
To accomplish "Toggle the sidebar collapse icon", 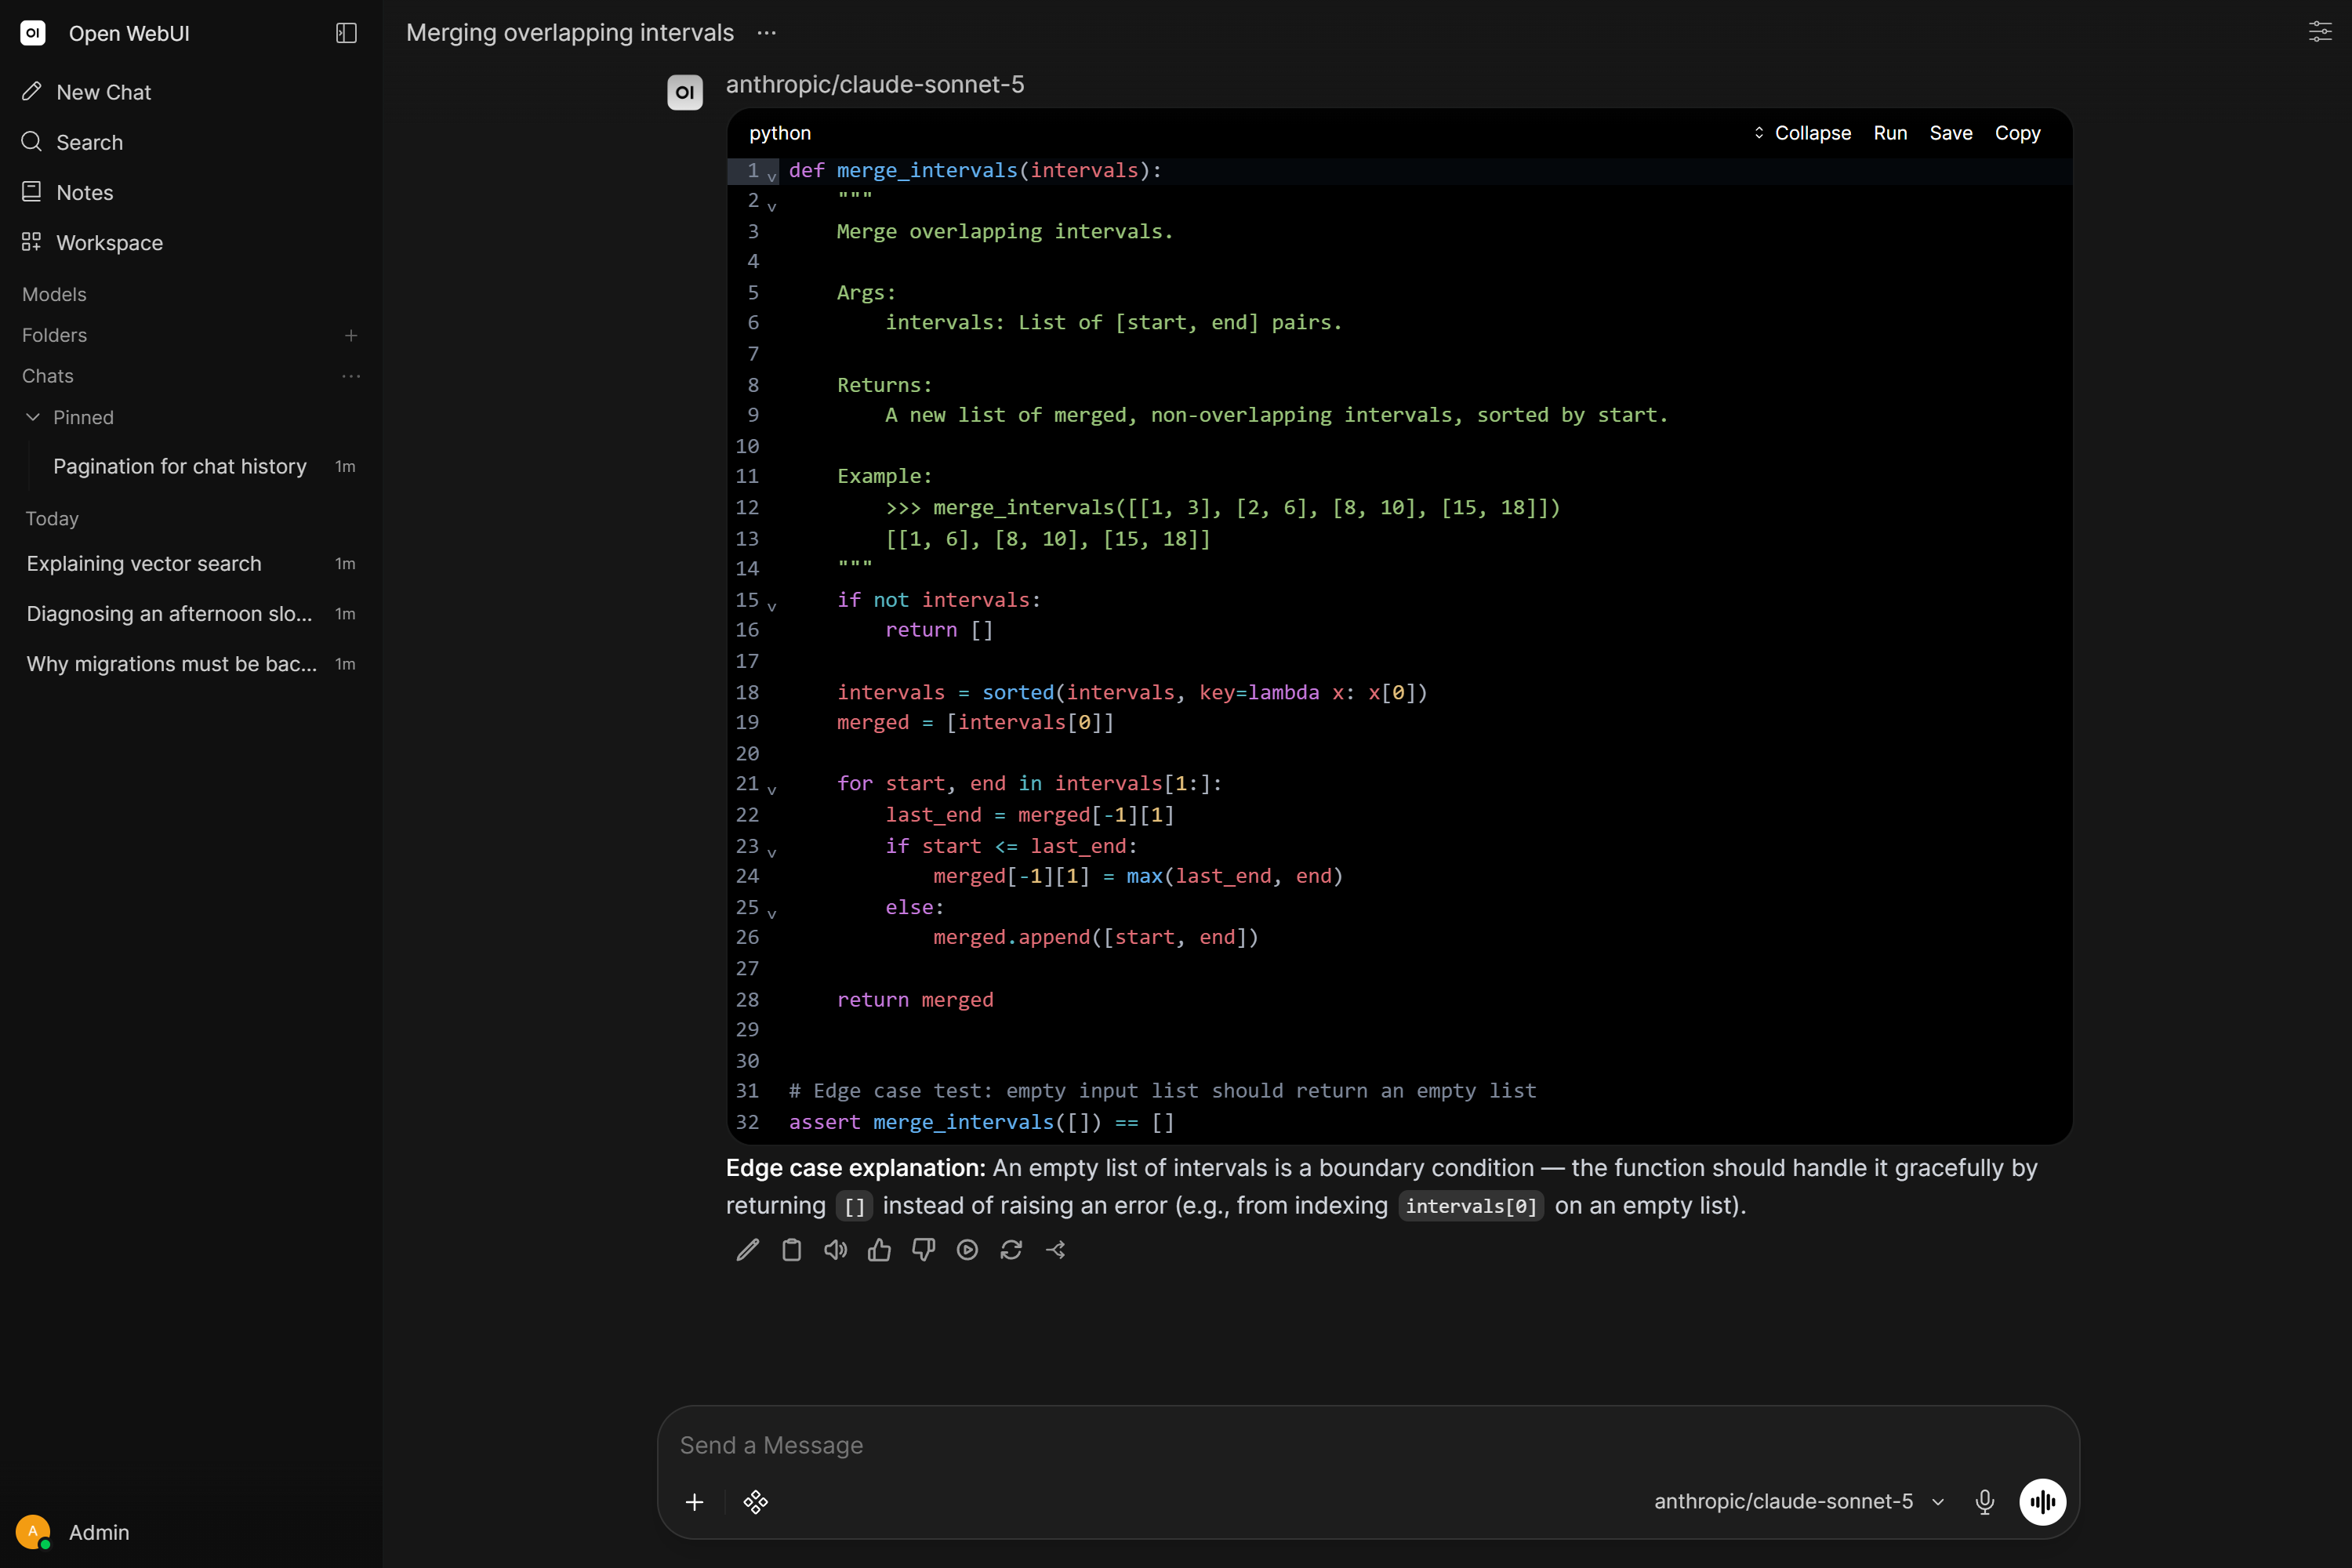I will coord(346,33).
